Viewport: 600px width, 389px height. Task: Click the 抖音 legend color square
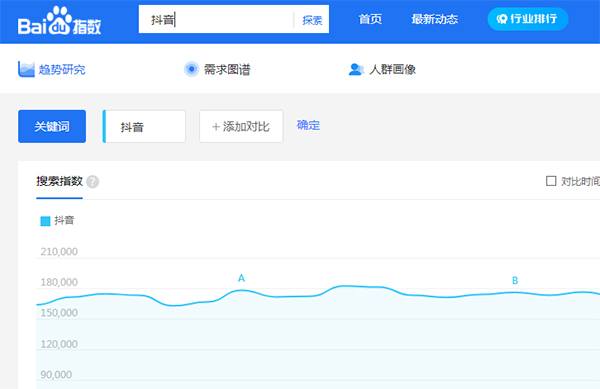click(x=45, y=221)
